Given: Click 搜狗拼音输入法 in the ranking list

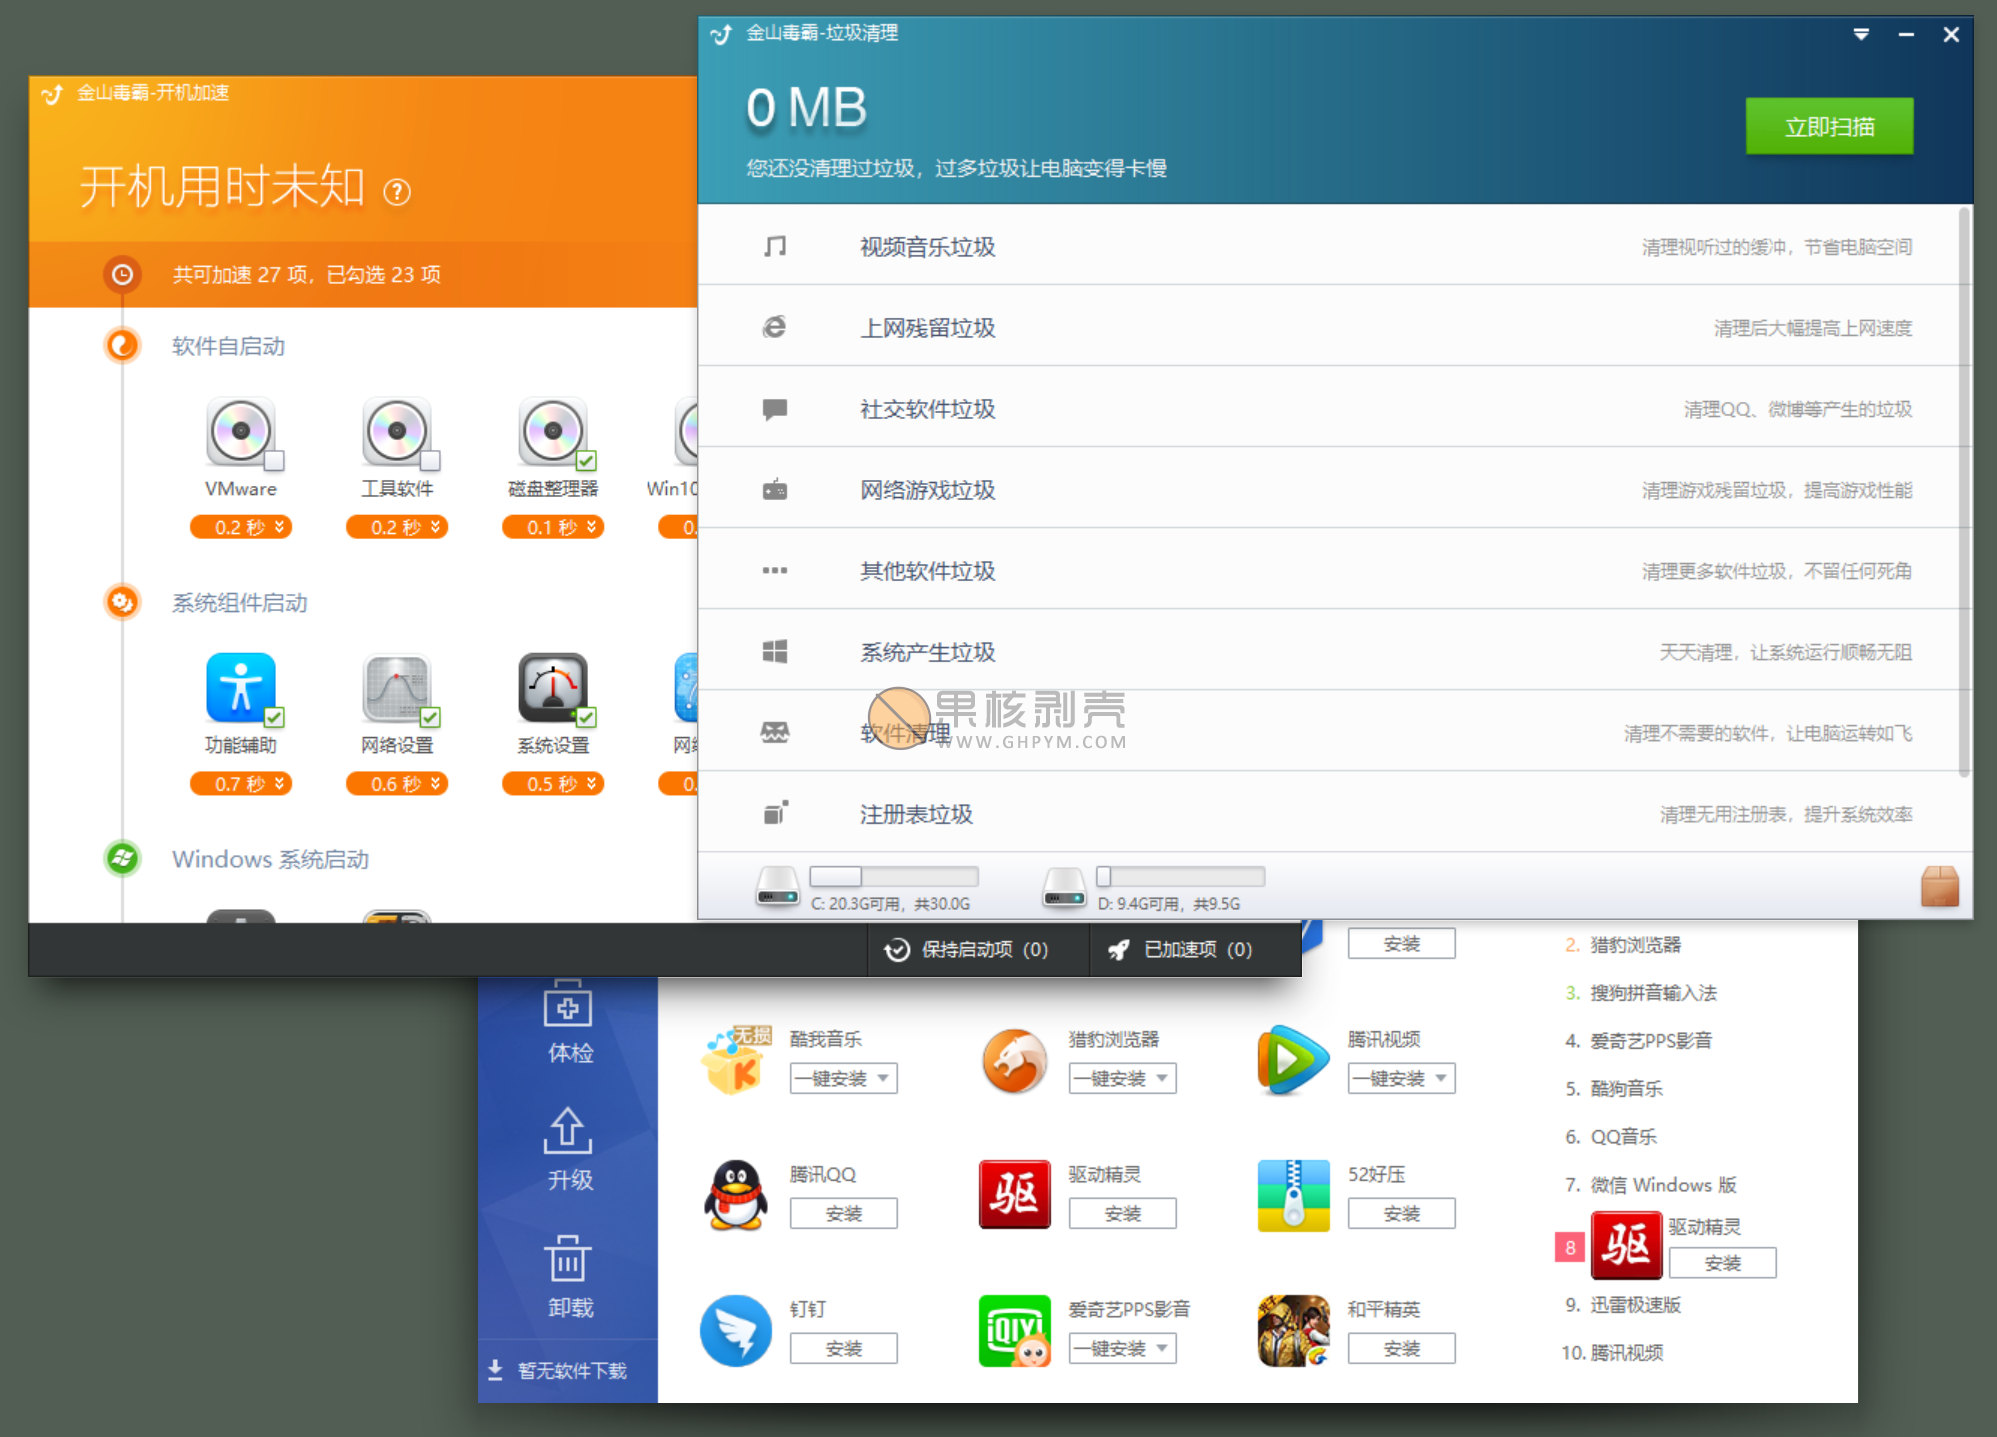Looking at the screenshot, I should click(1653, 992).
